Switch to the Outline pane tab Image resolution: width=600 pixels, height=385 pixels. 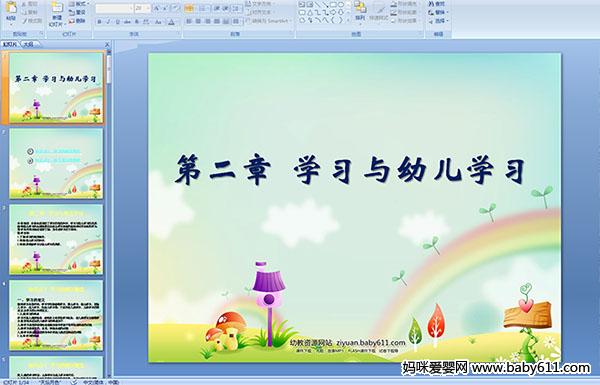click(29, 44)
